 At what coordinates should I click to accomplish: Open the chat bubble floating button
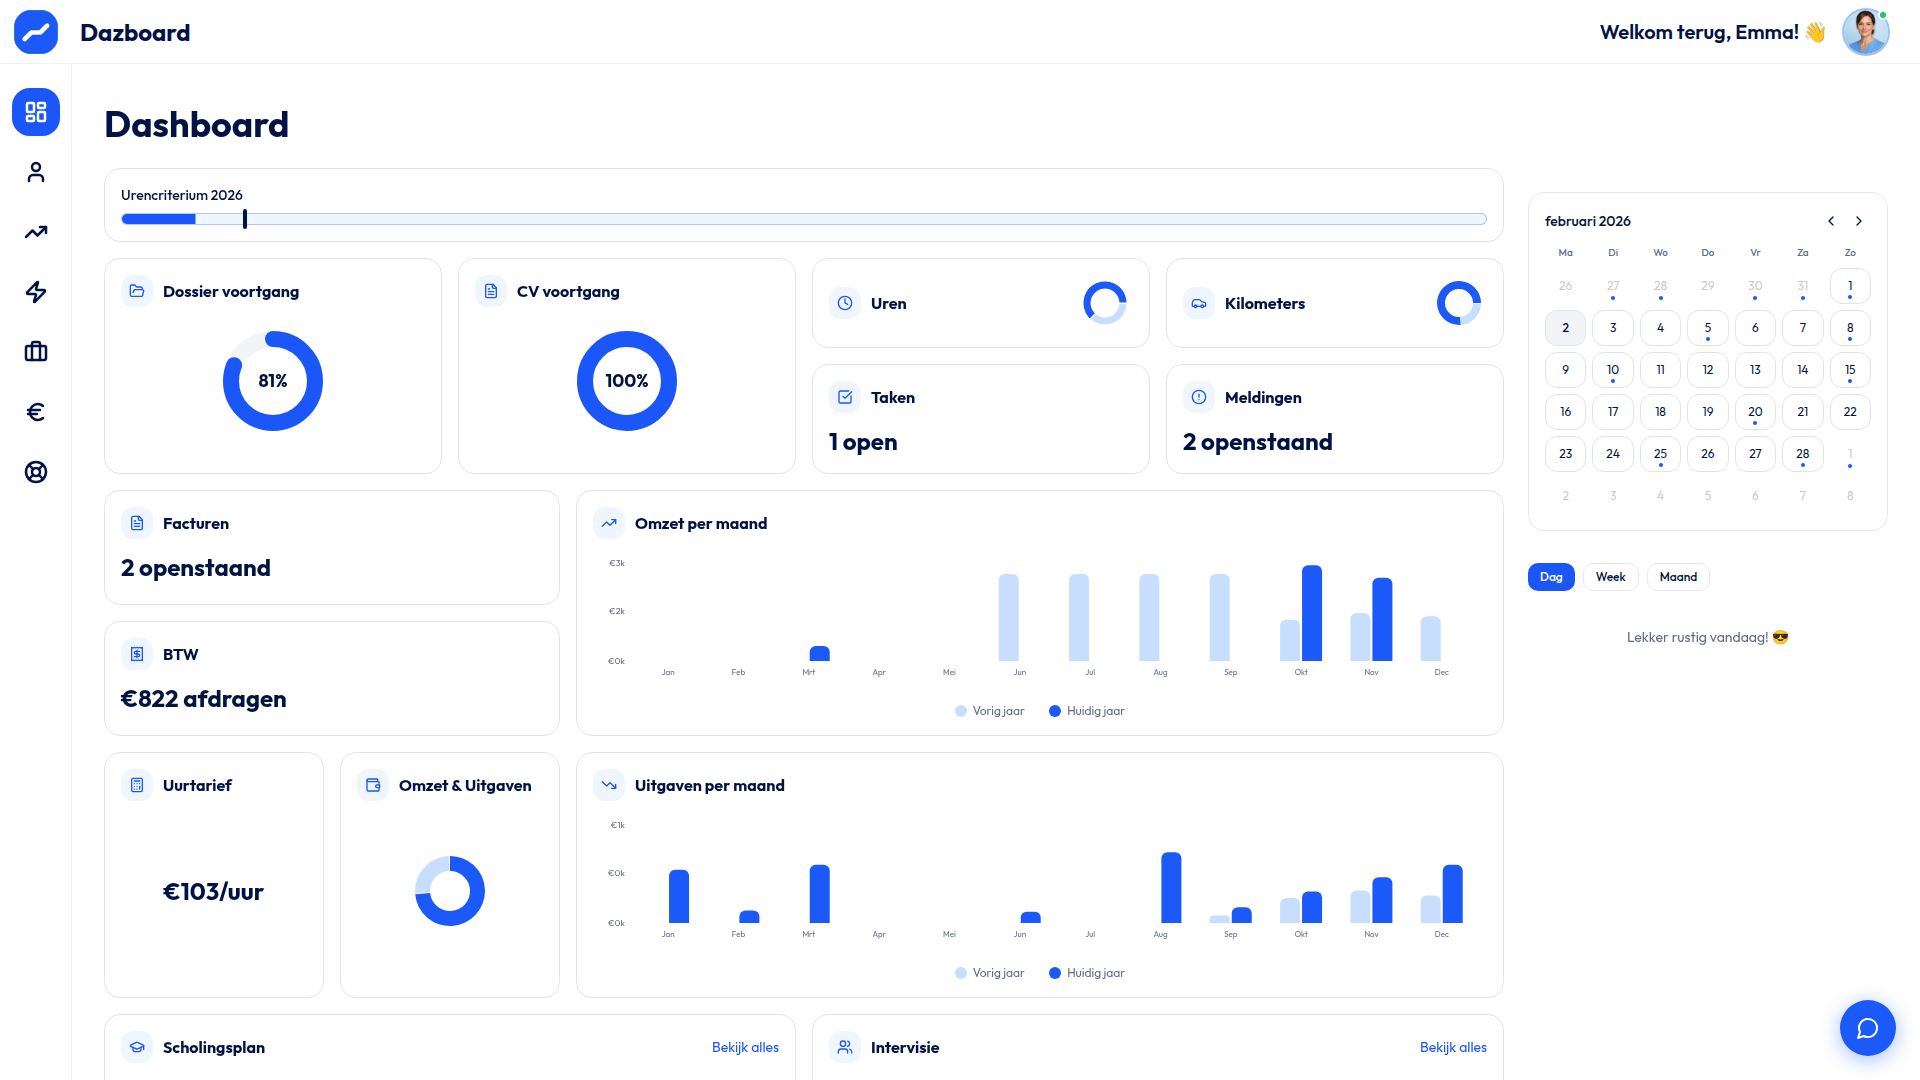[1867, 1028]
